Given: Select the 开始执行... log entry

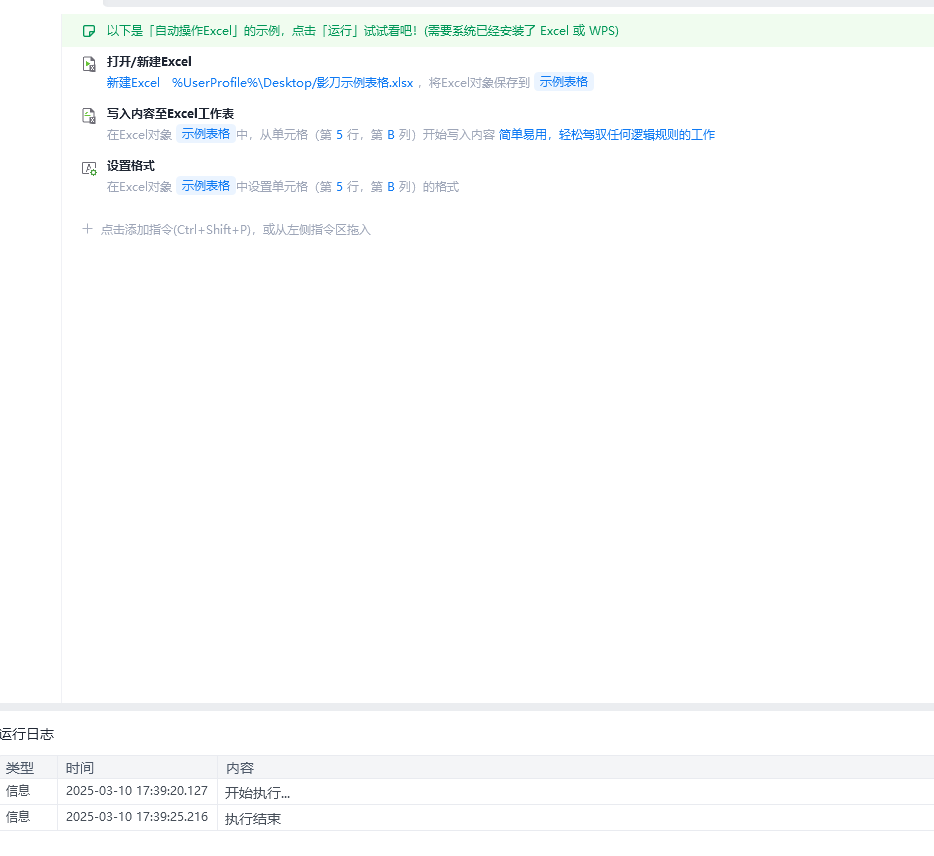Looking at the screenshot, I should coord(257,793).
